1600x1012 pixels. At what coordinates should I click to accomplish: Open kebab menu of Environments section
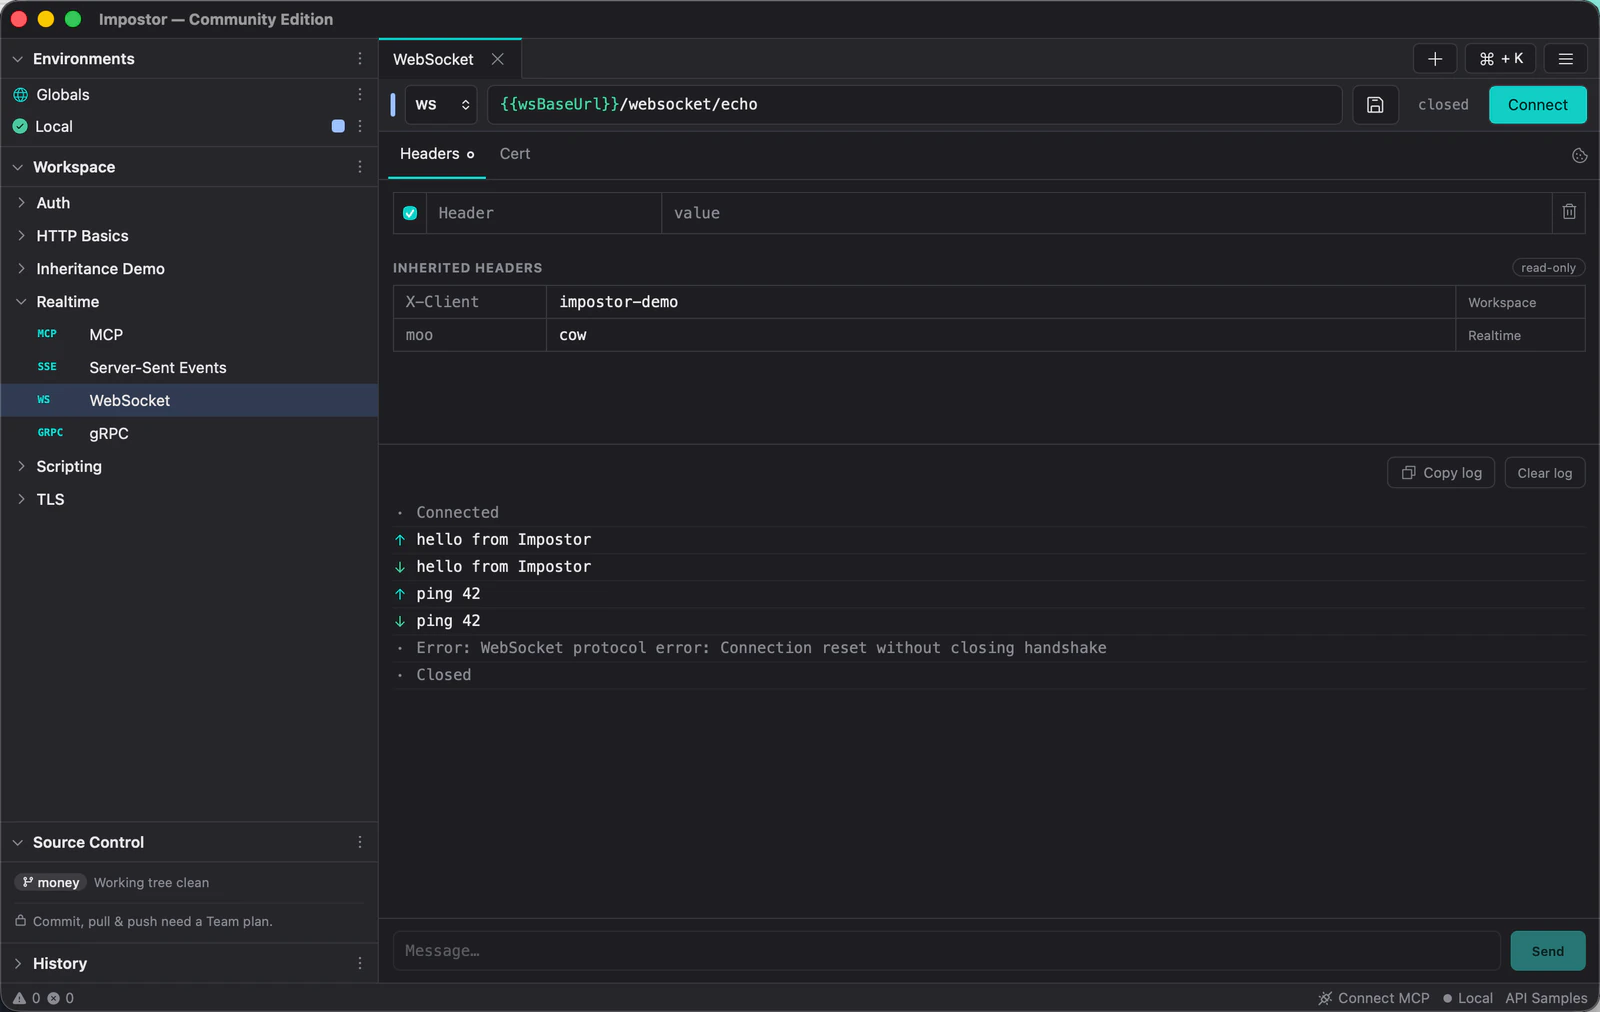pyautogui.click(x=360, y=59)
